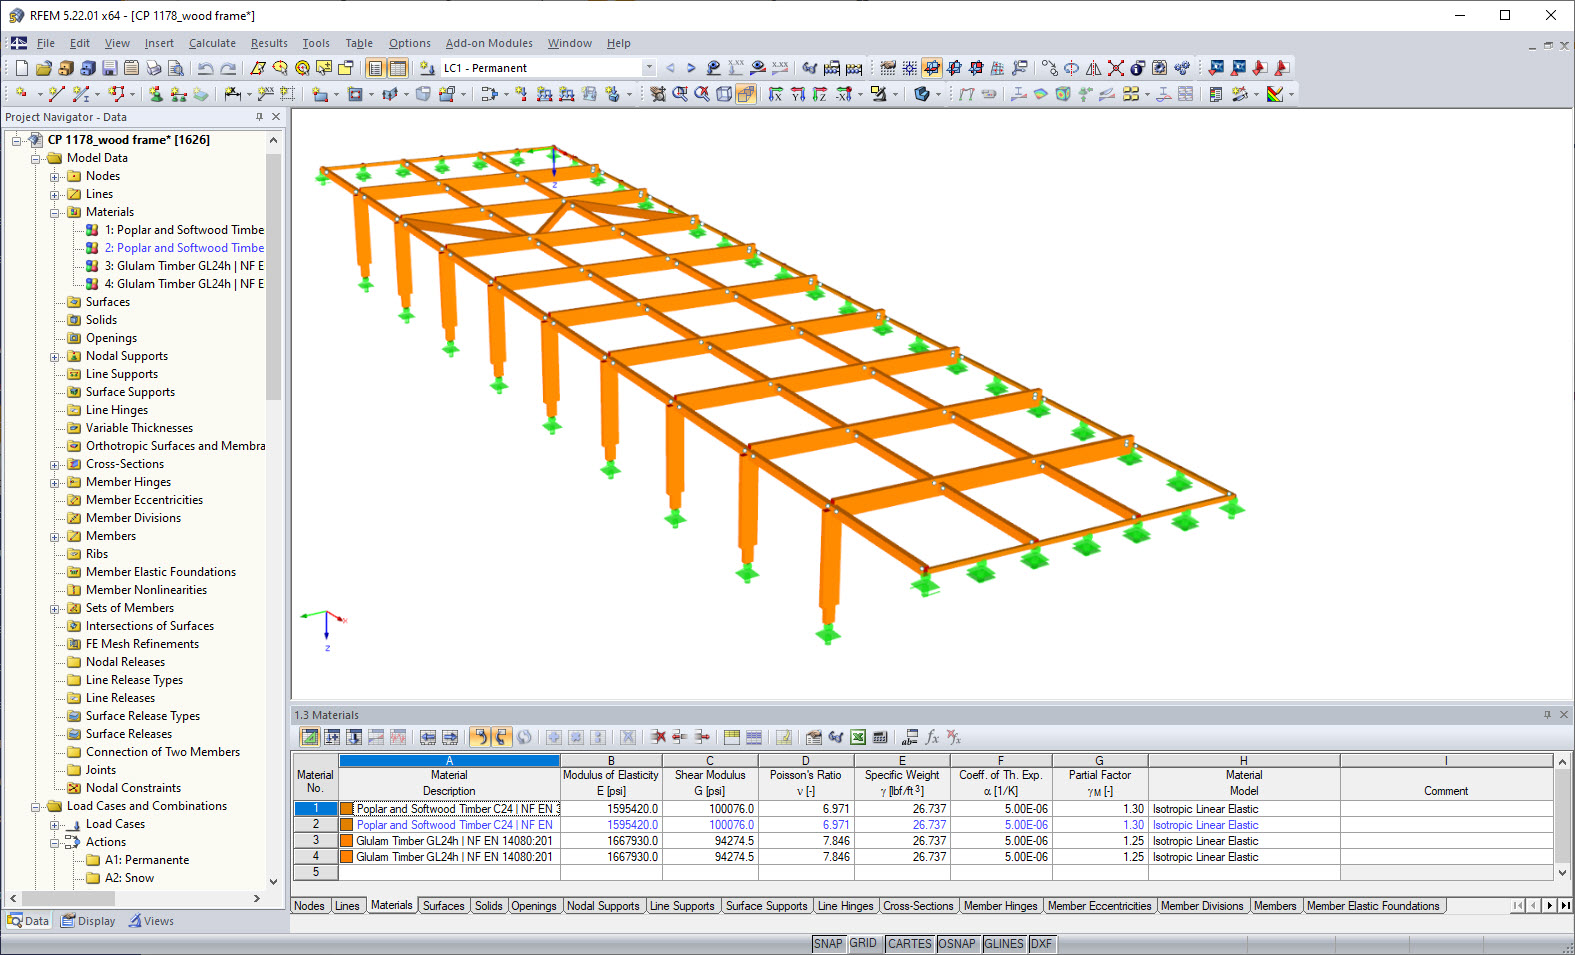Image resolution: width=1575 pixels, height=955 pixels.
Task: Click the orange color swatch for material 1
Action: coord(347,809)
